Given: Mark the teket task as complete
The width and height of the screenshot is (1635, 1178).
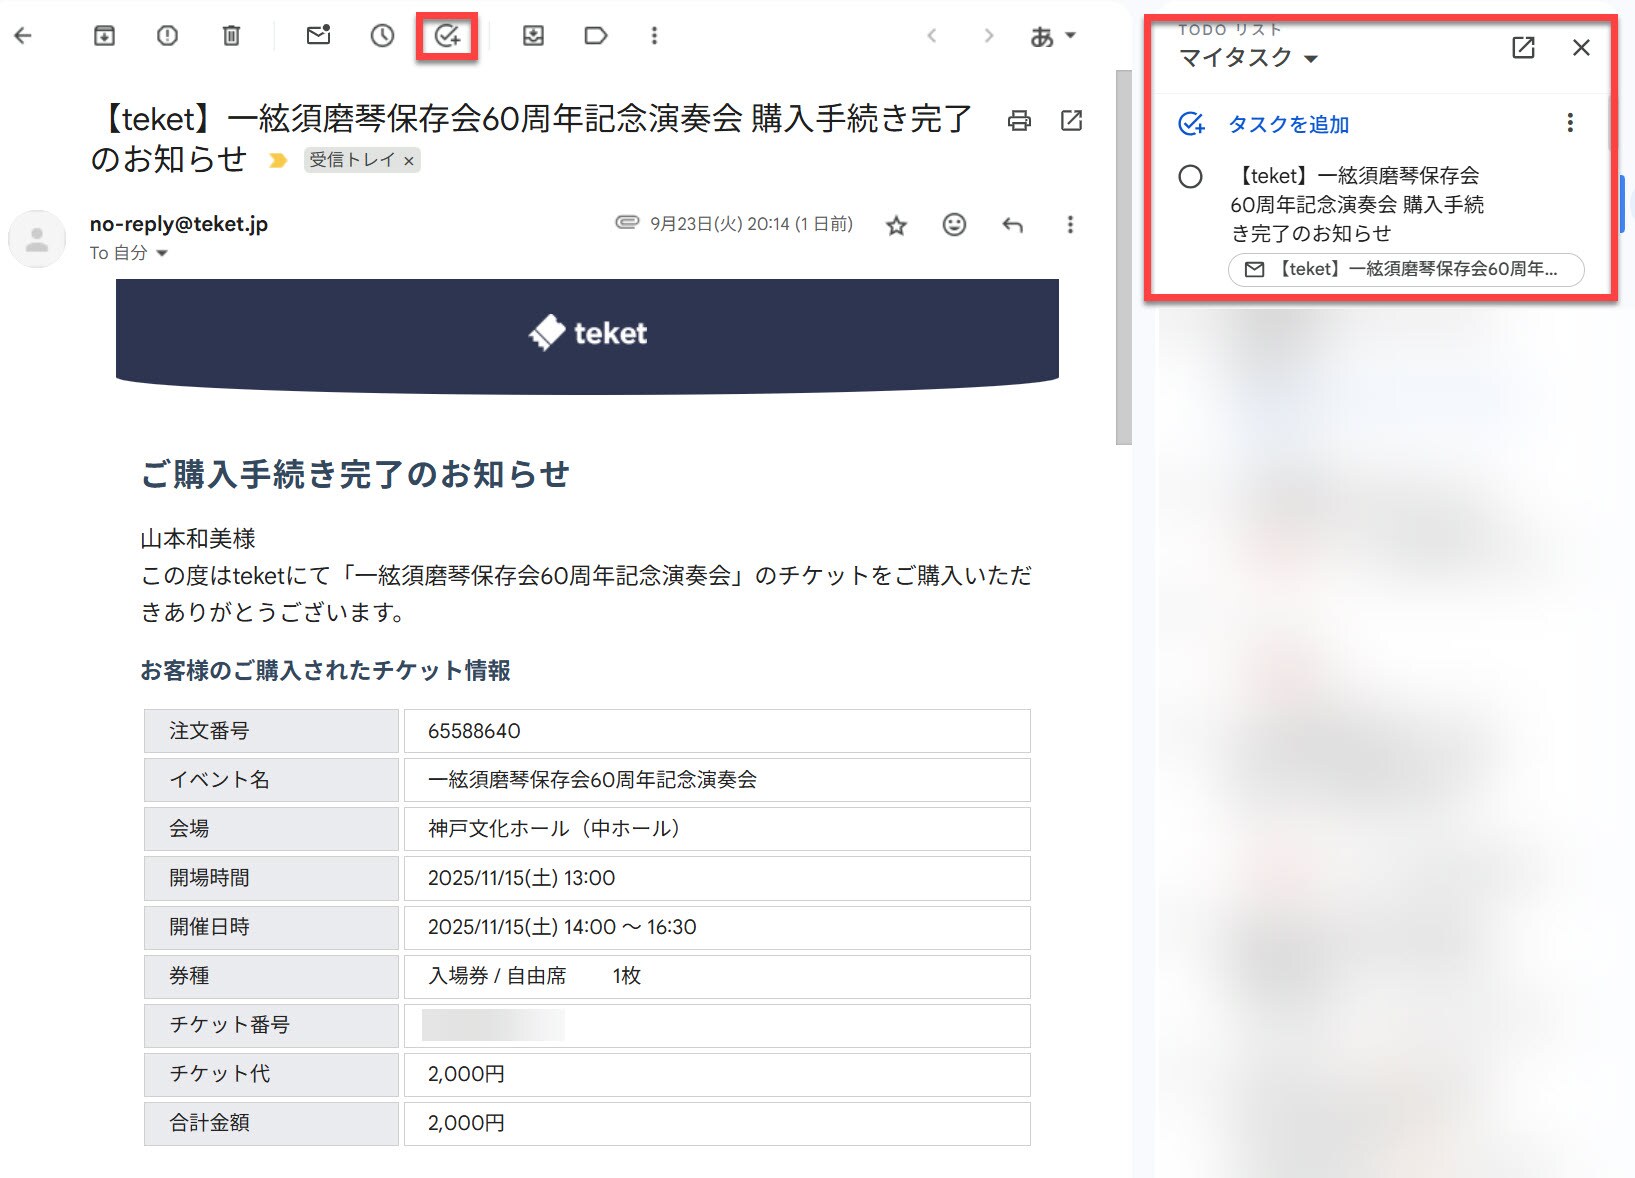Looking at the screenshot, I should coord(1190,177).
